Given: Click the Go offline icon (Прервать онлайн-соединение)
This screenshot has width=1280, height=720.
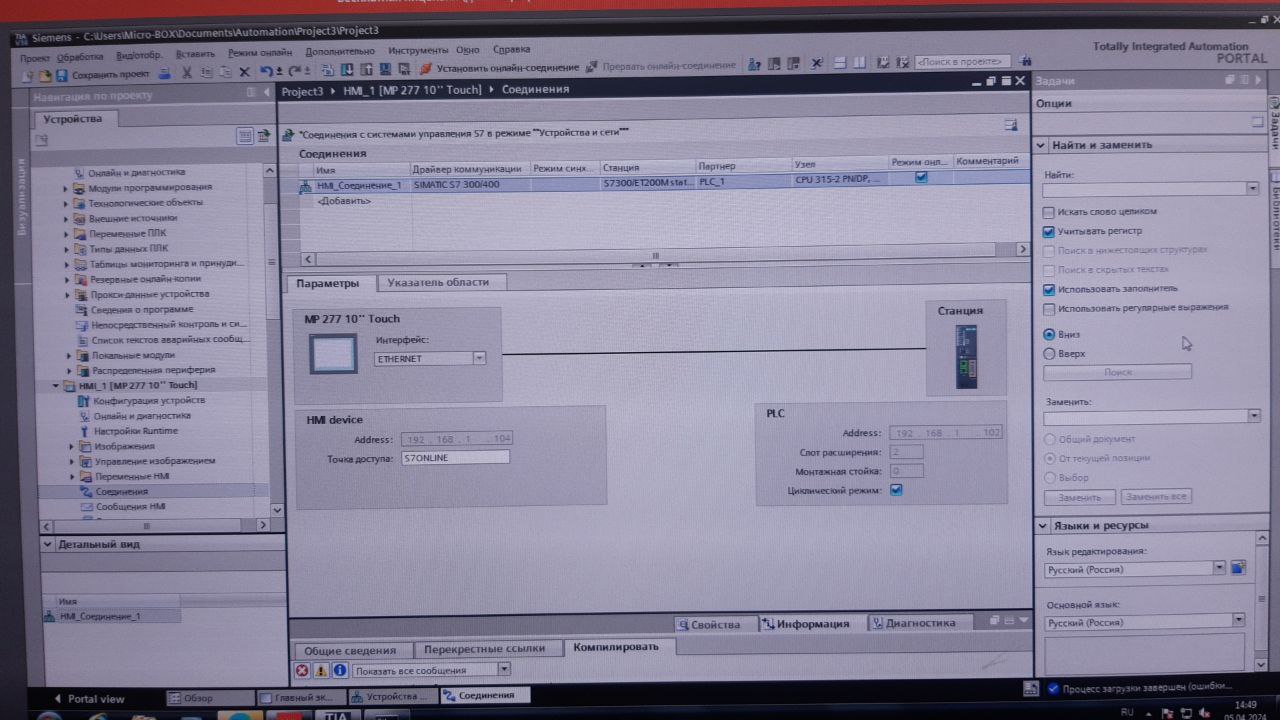Looking at the screenshot, I should 592,67.
